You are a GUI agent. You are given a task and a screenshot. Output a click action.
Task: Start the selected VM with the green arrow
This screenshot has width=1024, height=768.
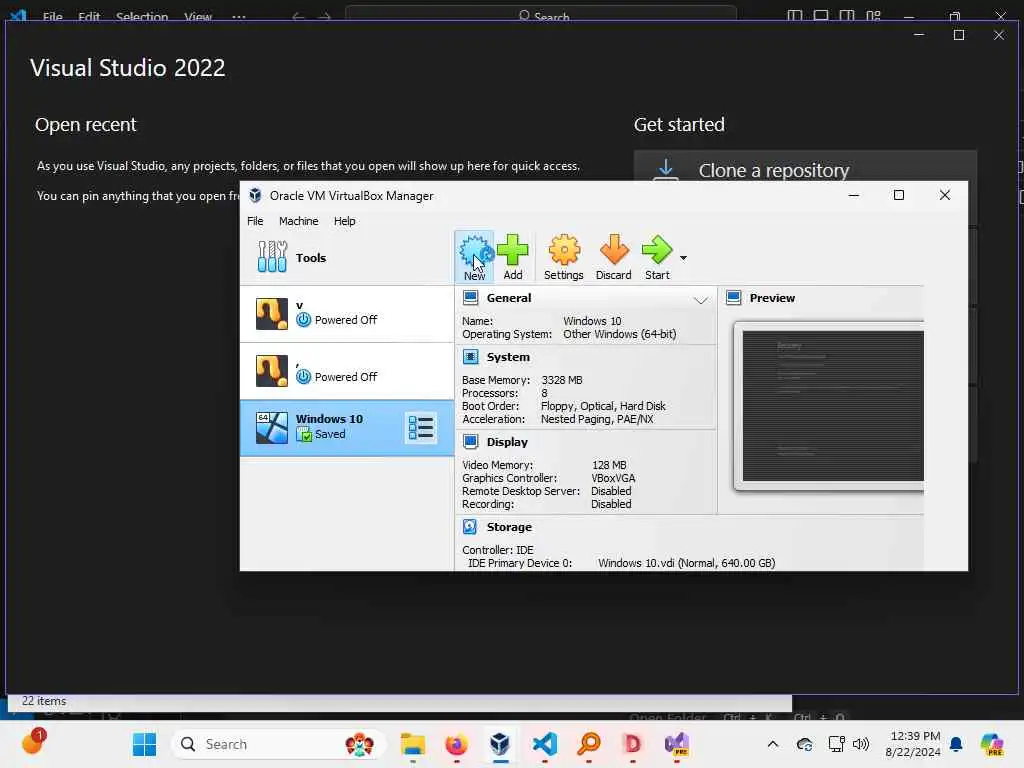tap(657, 257)
